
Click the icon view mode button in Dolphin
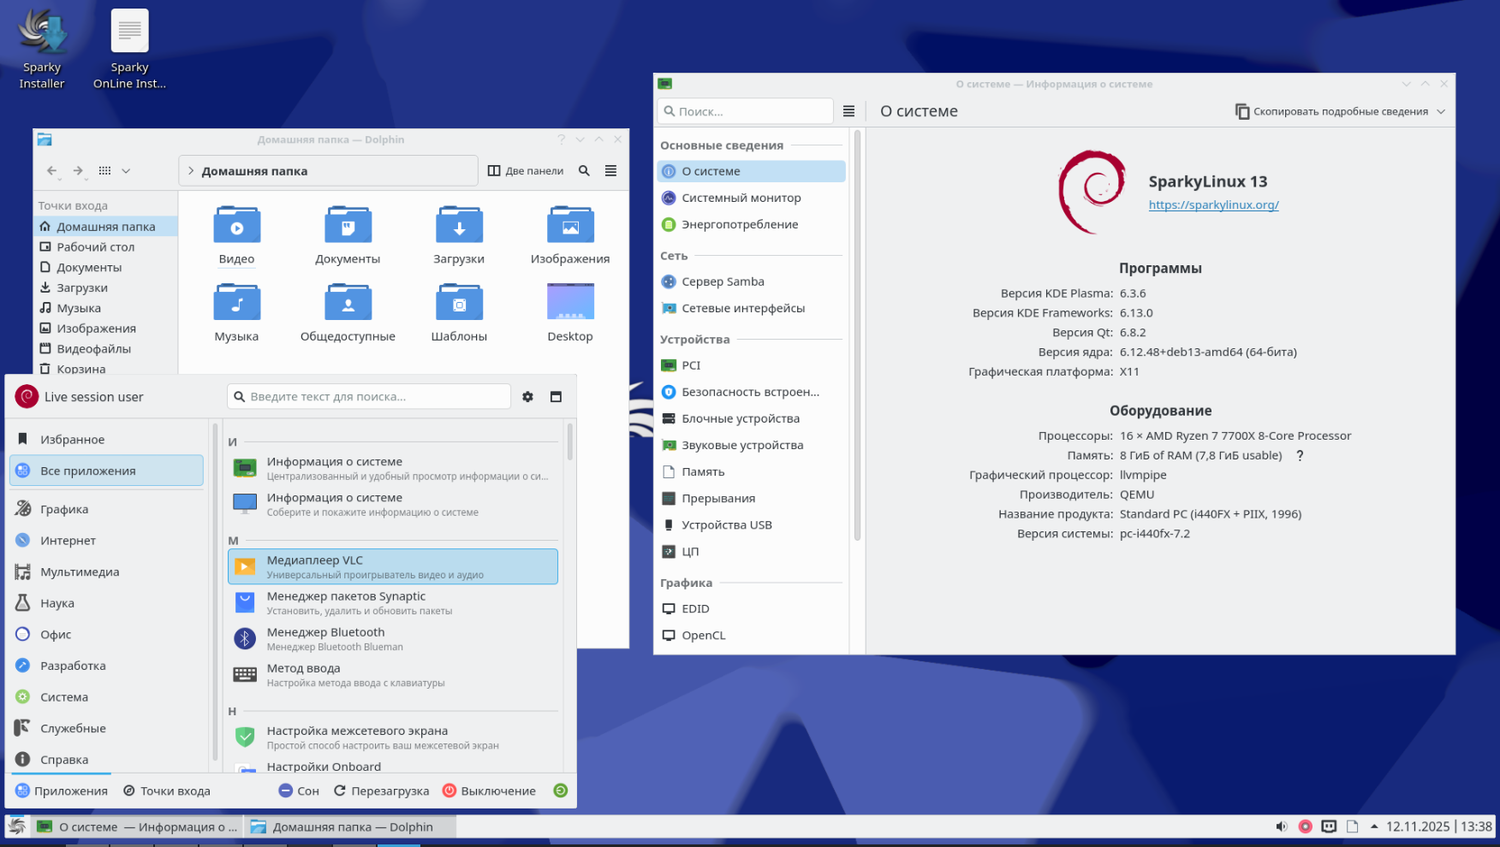coord(105,171)
